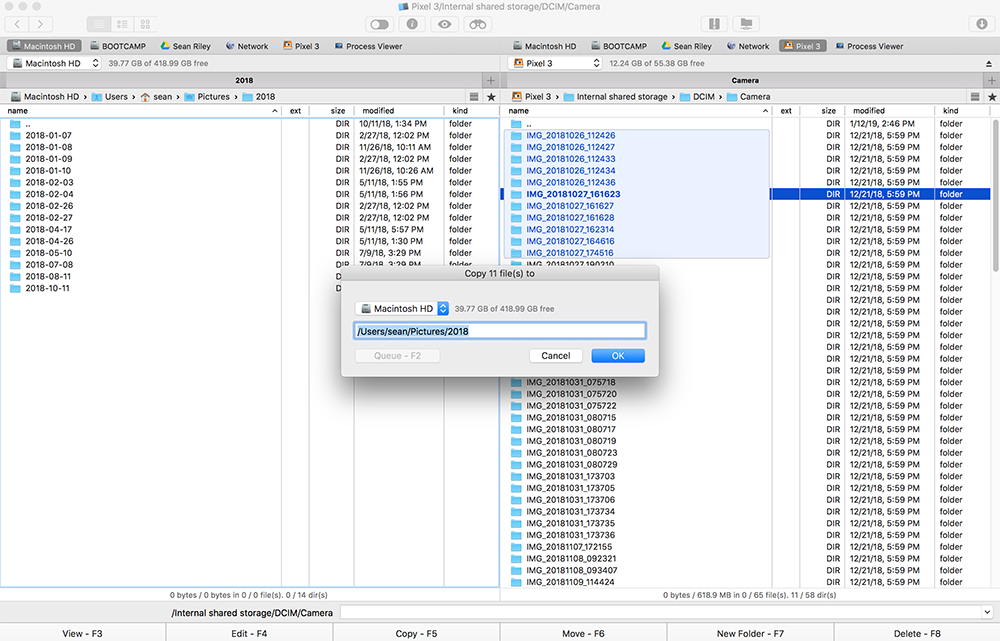Add a new tab in the left panel
This screenshot has width=1000, height=641.
pos(490,80)
